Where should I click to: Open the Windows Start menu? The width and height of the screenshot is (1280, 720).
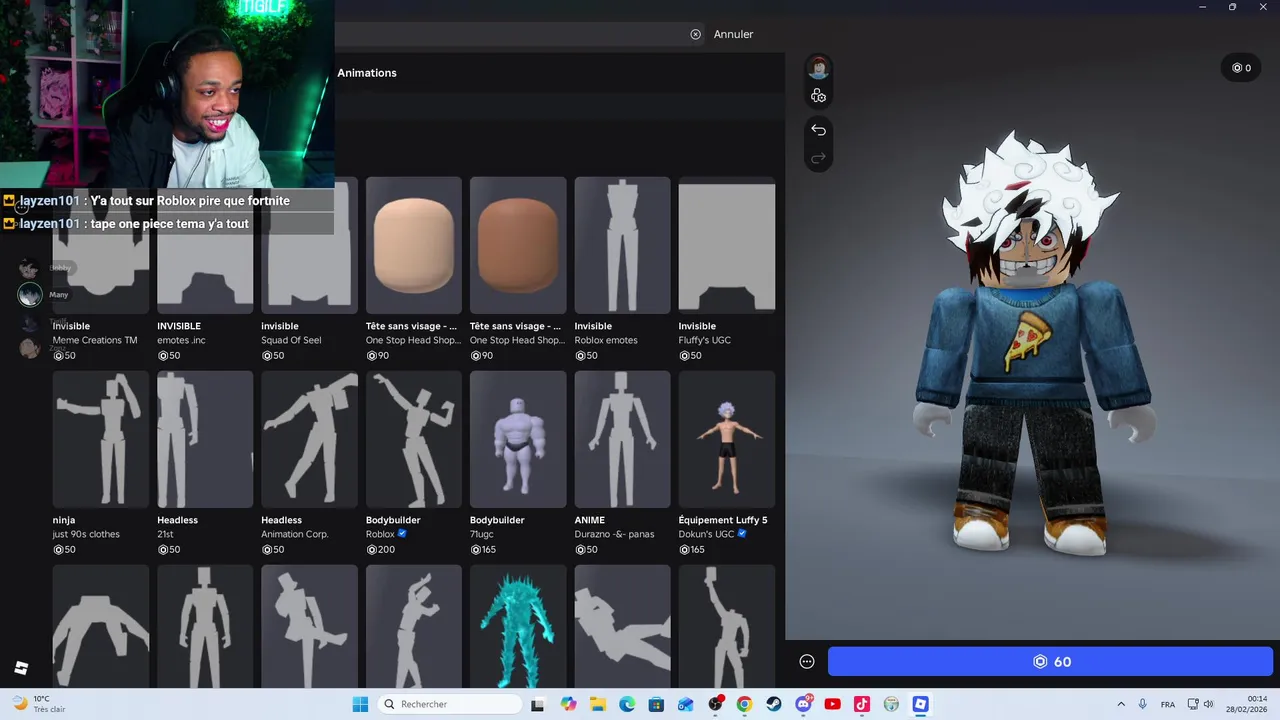point(360,704)
